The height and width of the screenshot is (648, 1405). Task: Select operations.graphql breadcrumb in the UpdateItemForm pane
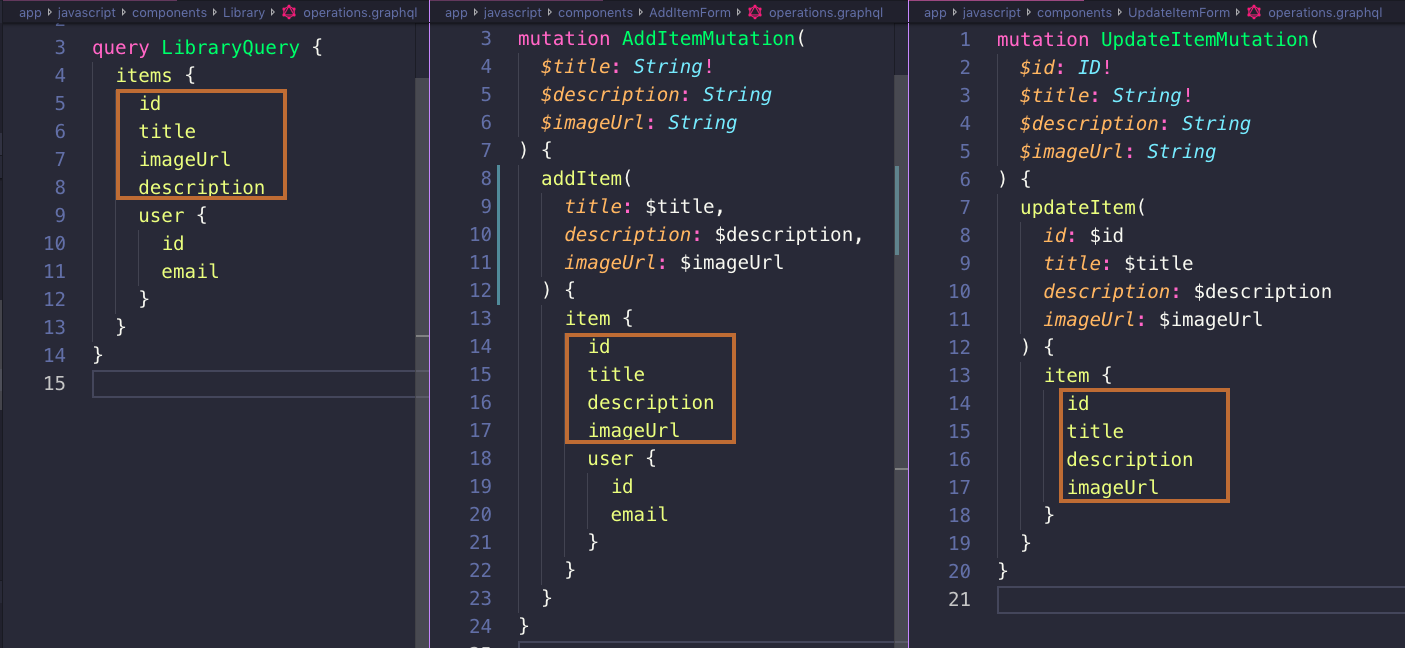tap(1325, 13)
